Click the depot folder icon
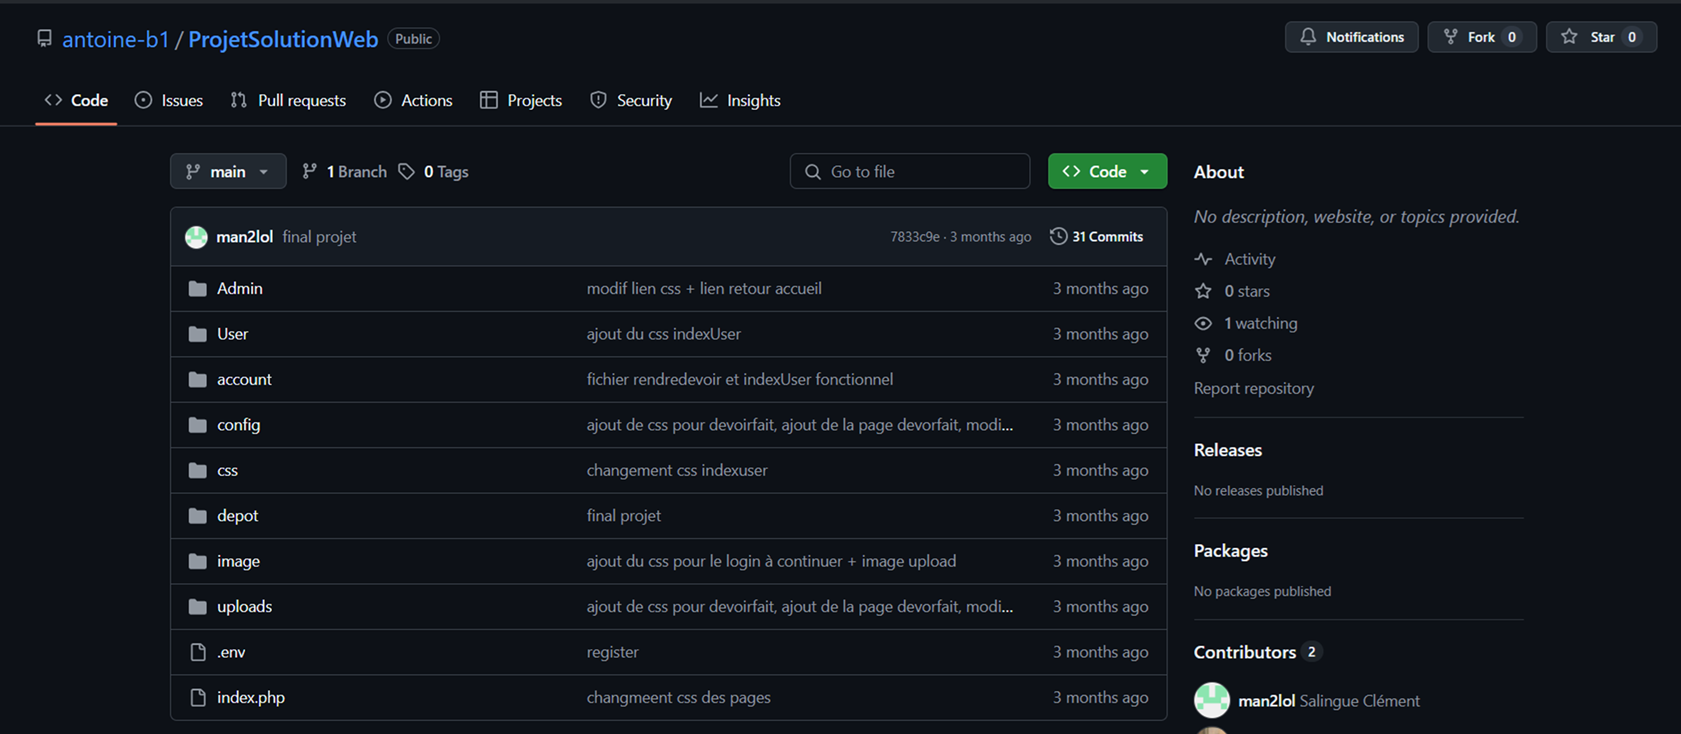Image resolution: width=1681 pixels, height=734 pixels. click(198, 516)
